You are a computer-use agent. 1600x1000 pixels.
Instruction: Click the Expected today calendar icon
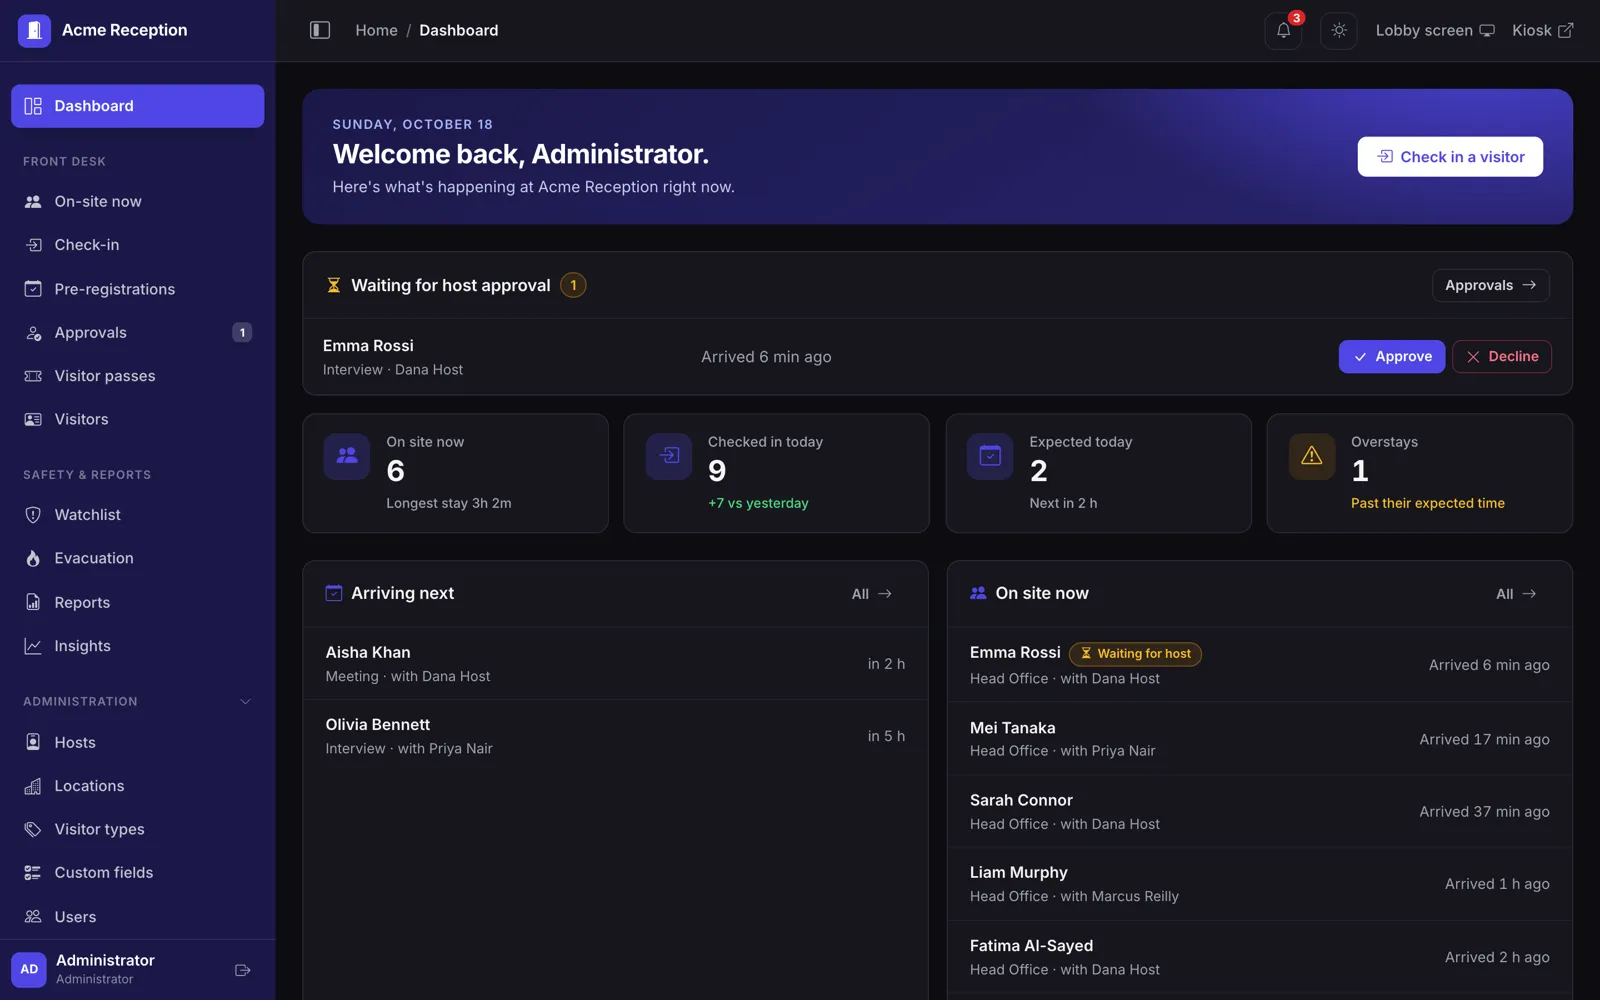click(990, 456)
